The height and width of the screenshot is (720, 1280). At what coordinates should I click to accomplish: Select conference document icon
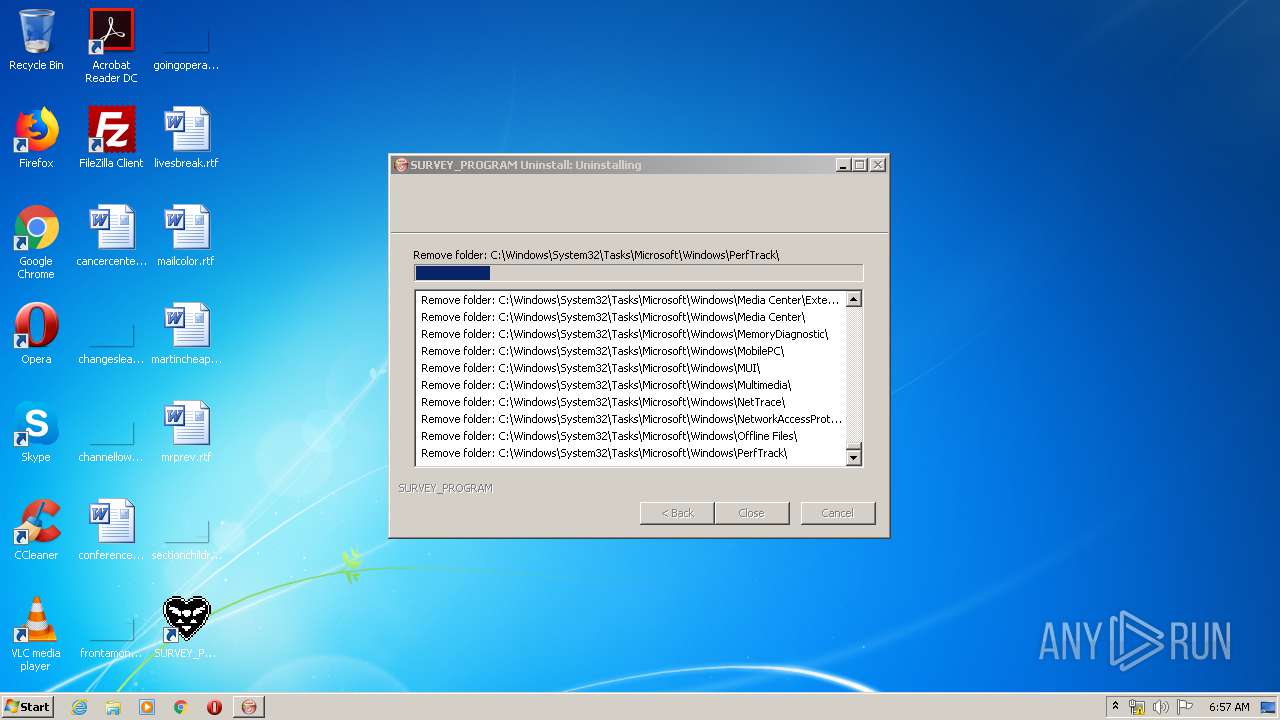pos(111,530)
